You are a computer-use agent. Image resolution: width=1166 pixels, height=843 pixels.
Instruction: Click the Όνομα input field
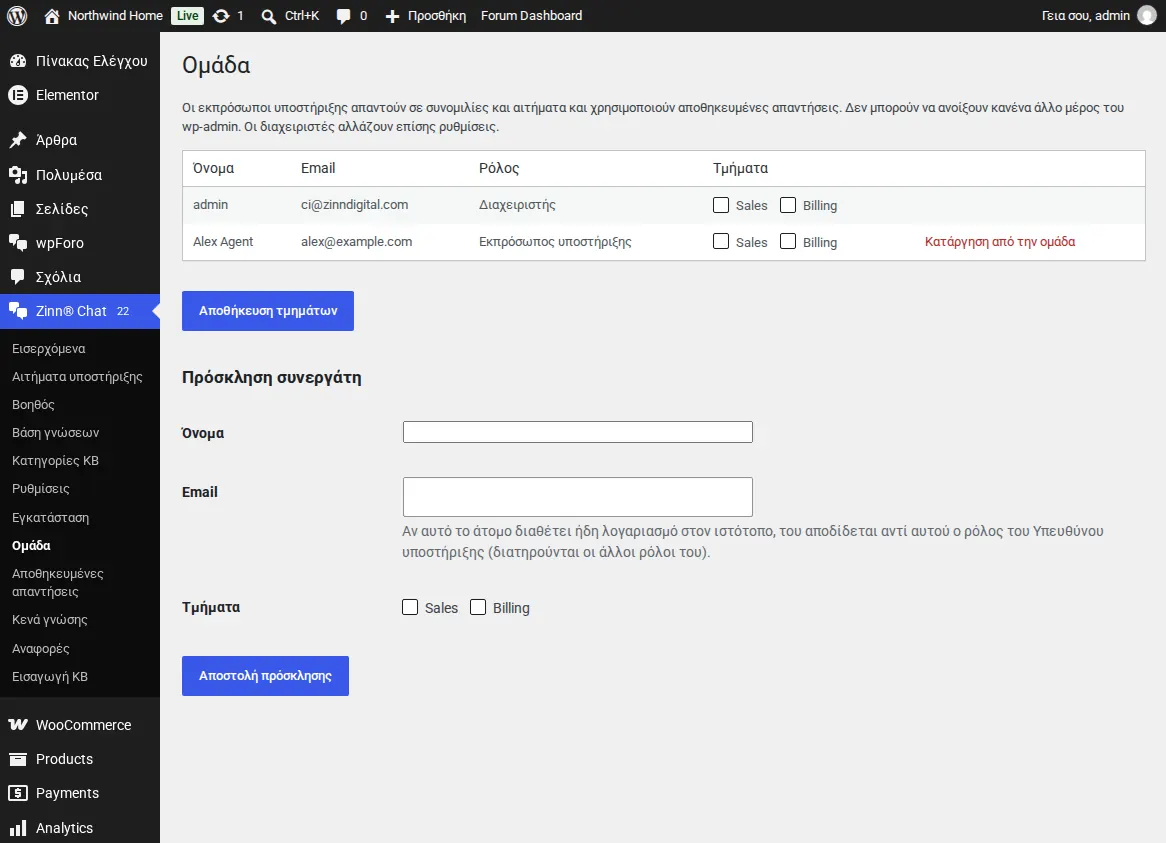click(x=578, y=432)
